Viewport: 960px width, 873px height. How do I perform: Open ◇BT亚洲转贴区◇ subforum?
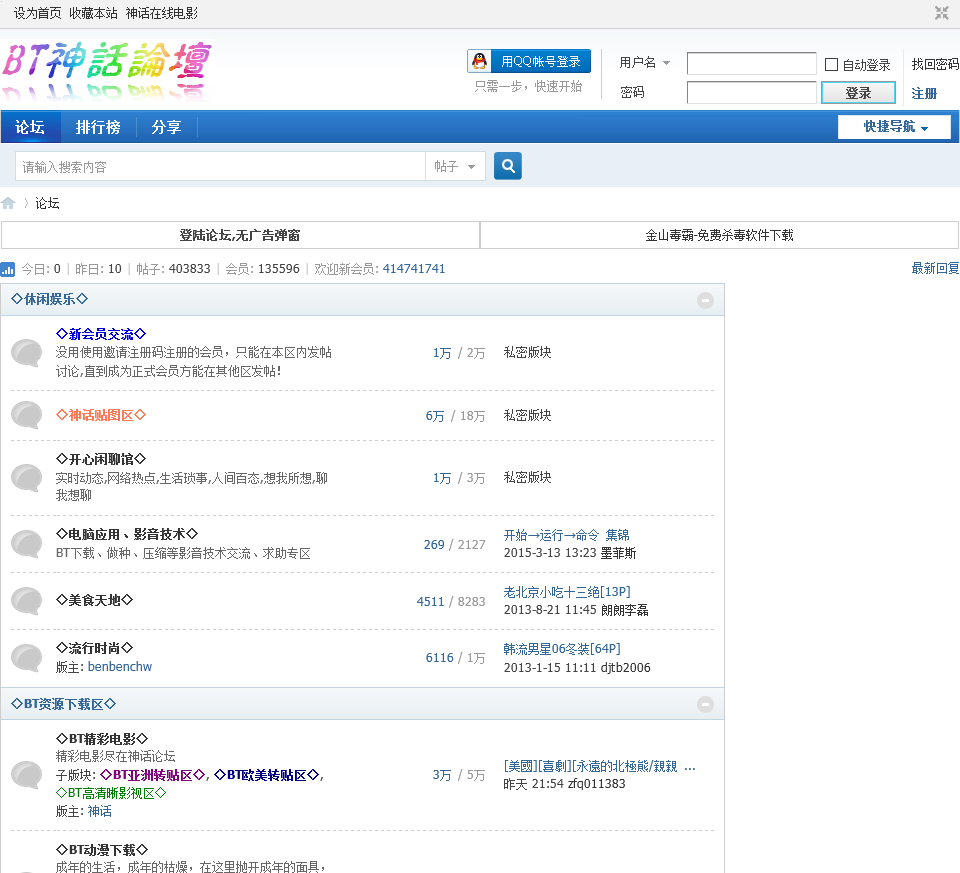coord(152,775)
